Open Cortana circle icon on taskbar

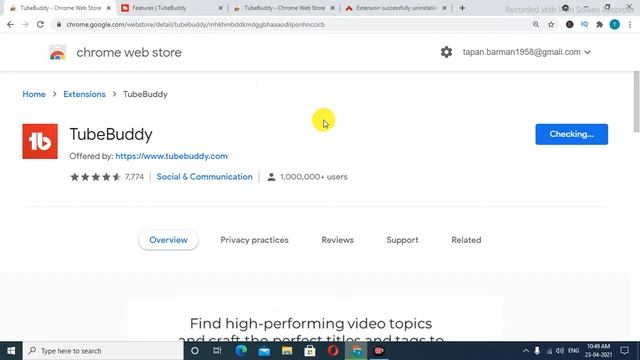(x=195, y=351)
